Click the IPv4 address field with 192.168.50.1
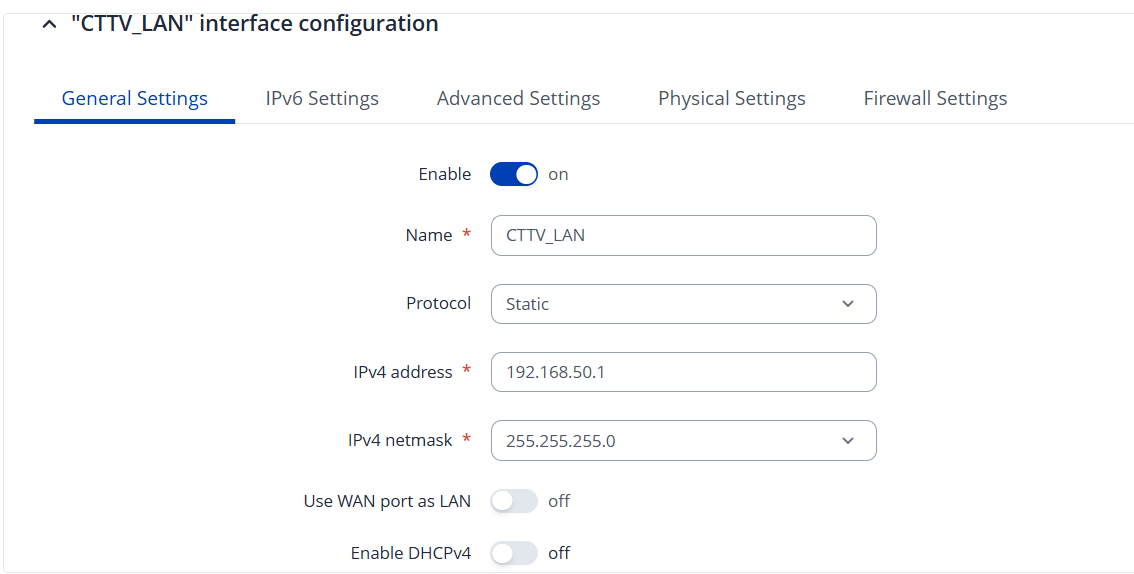This screenshot has width=1134, height=574. (x=683, y=372)
